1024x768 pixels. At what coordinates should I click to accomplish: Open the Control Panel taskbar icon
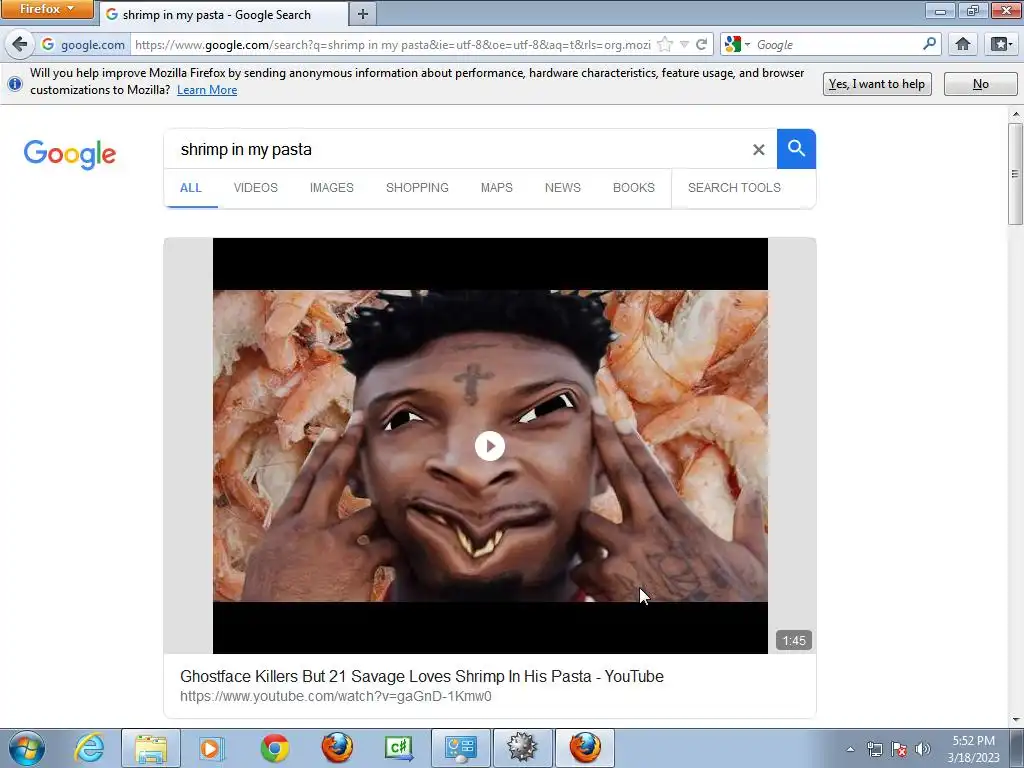[460, 748]
